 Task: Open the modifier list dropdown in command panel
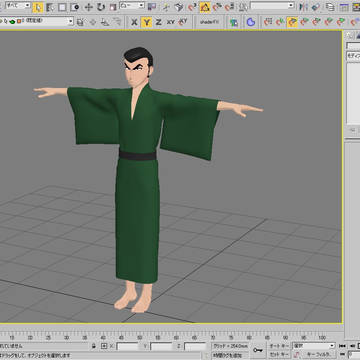pyautogui.click(x=353, y=56)
